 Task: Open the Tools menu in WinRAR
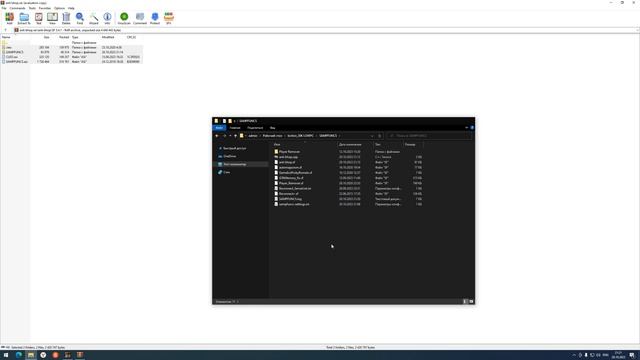[x=32, y=8]
